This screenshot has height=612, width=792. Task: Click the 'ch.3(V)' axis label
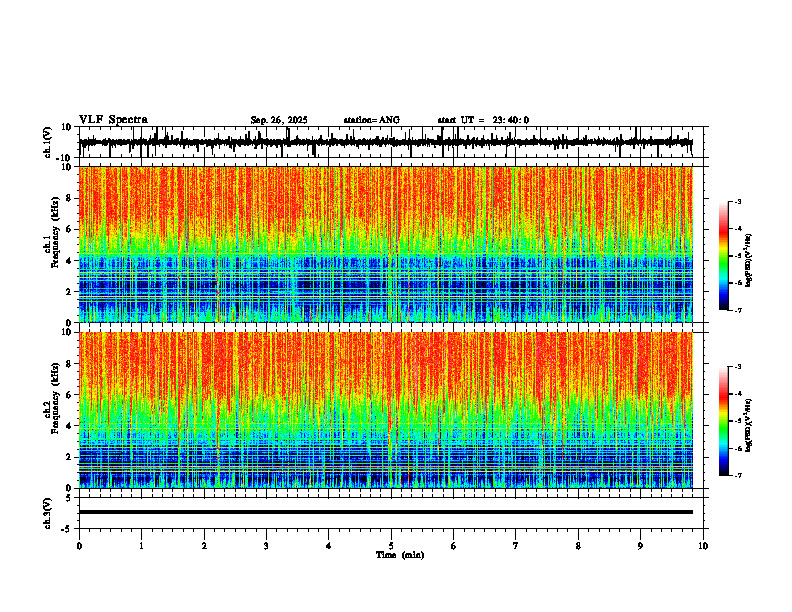pos(48,513)
